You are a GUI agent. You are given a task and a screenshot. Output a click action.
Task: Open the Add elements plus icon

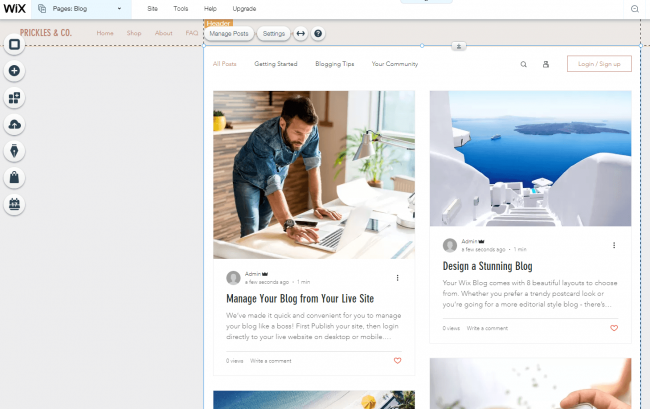[15, 71]
